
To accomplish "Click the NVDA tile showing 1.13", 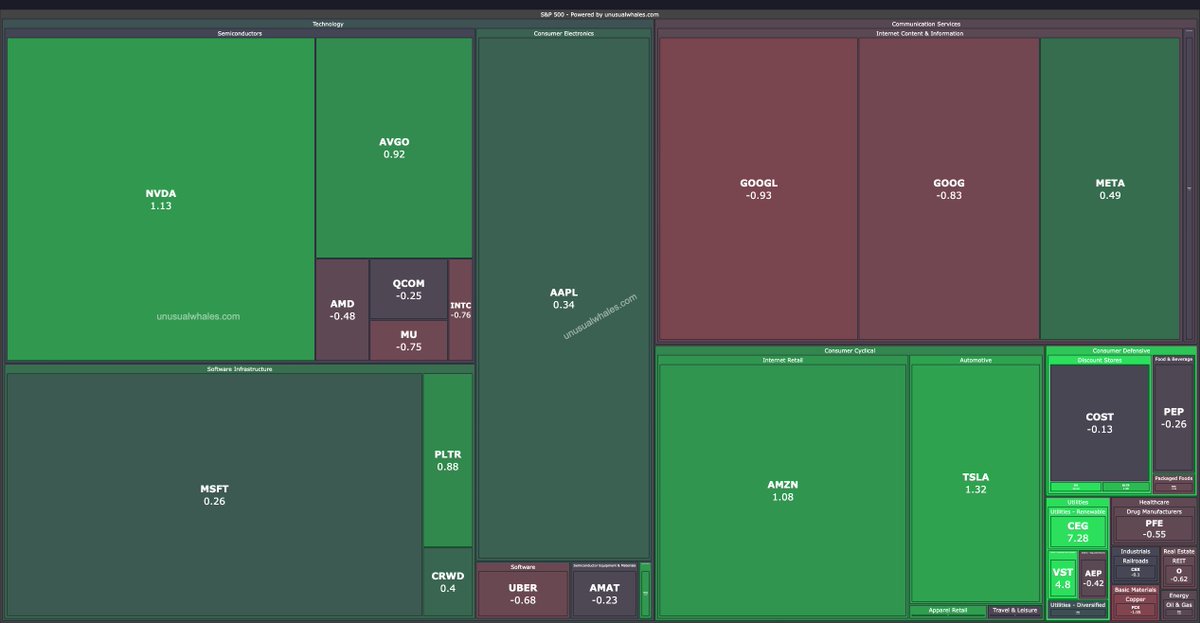I will point(161,199).
